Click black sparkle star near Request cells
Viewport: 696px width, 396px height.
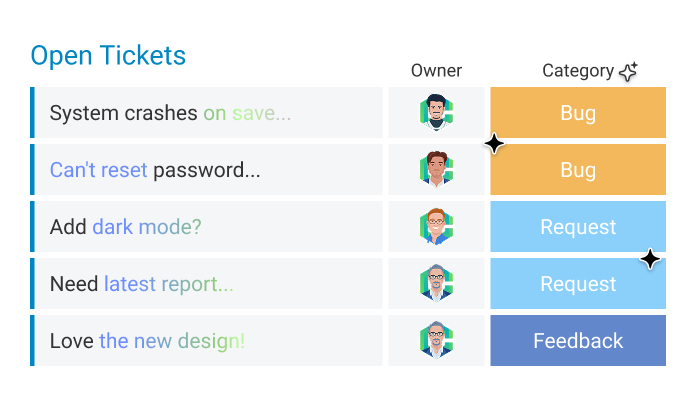tap(650, 259)
